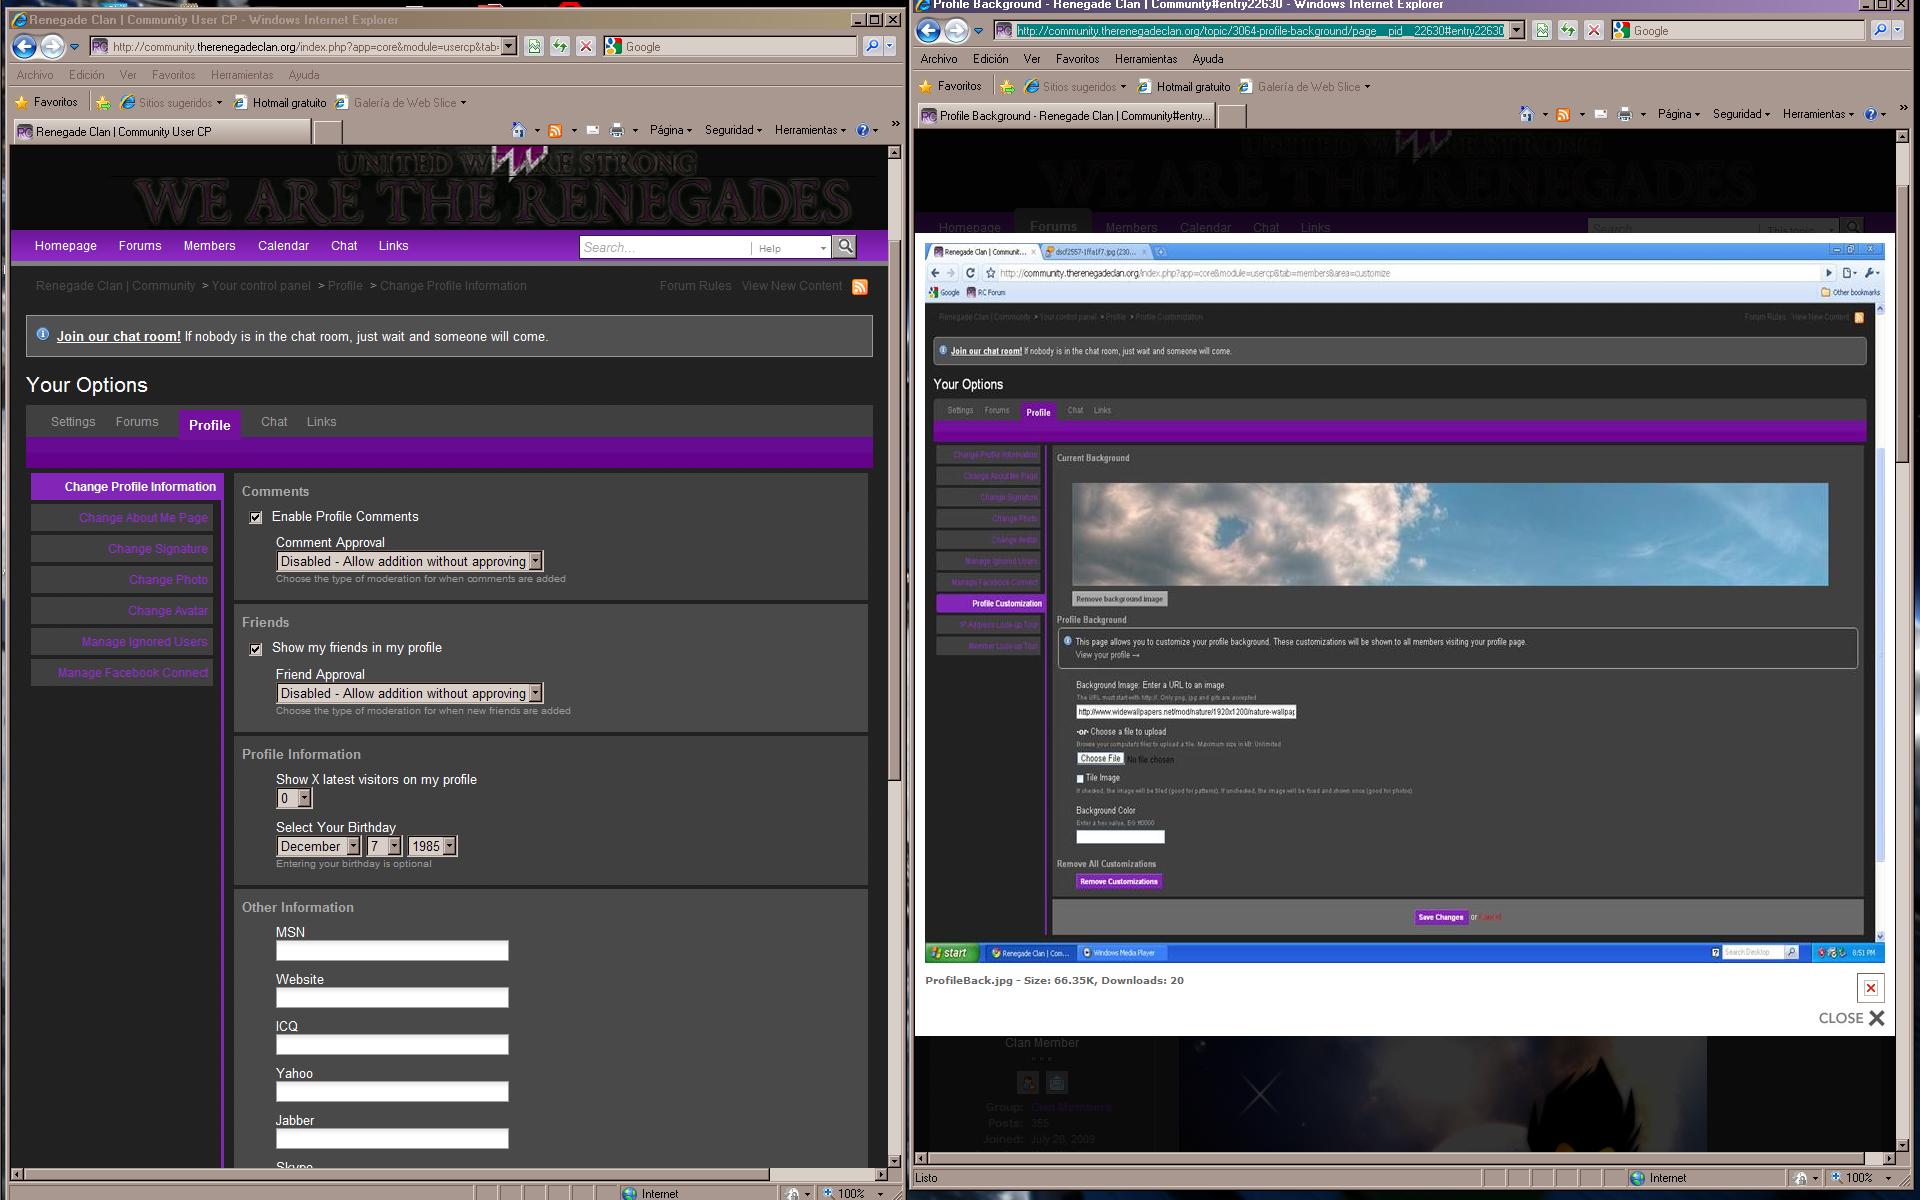The width and height of the screenshot is (1920, 1200).
Task: Open Seguridad dropdown in Profile Background window
Action: click(x=1741, y=114)
